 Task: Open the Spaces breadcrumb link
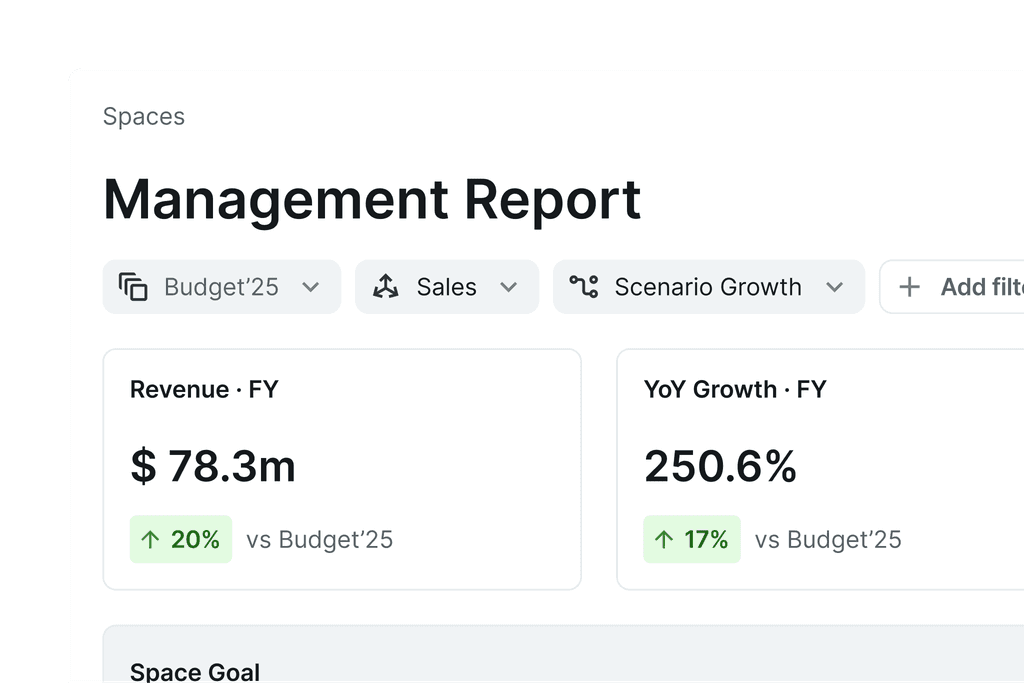(x=143, y=117)
